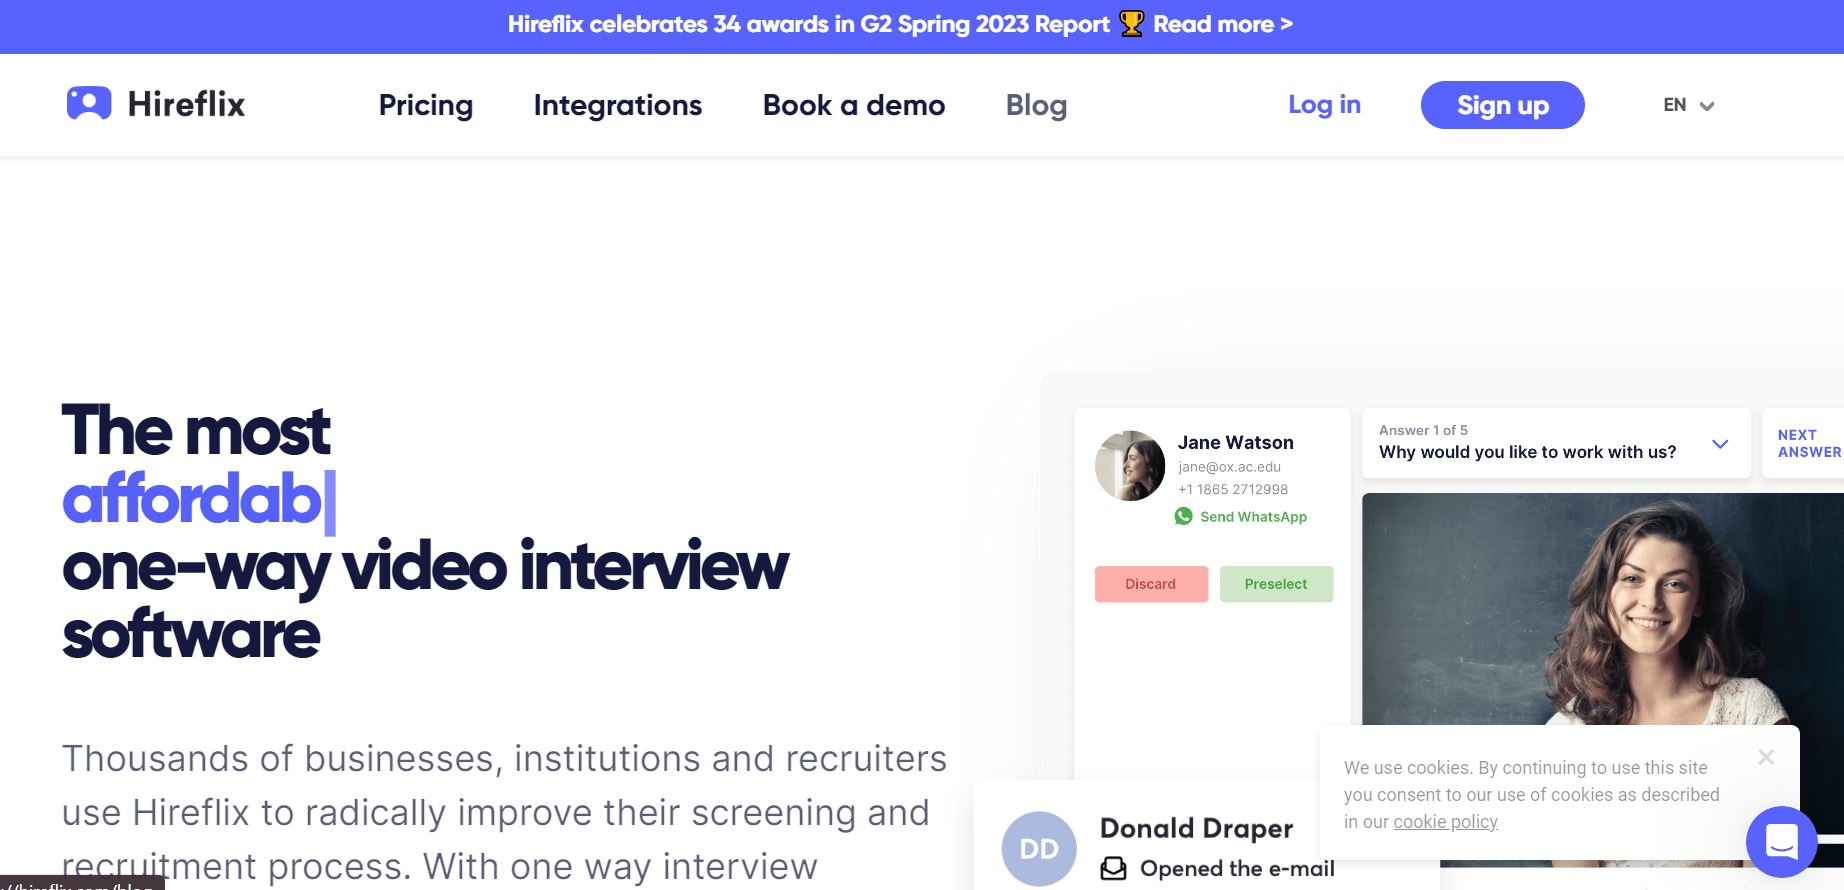Click the Log in link
The height and width of the screenshot is (890, 1844).
1324,104
